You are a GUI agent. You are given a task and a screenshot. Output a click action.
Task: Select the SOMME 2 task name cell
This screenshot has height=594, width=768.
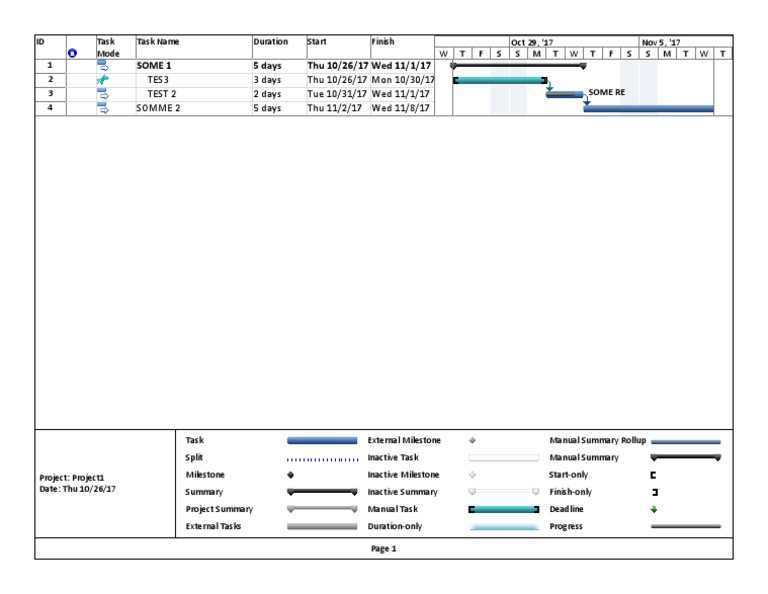click(158, 108)
